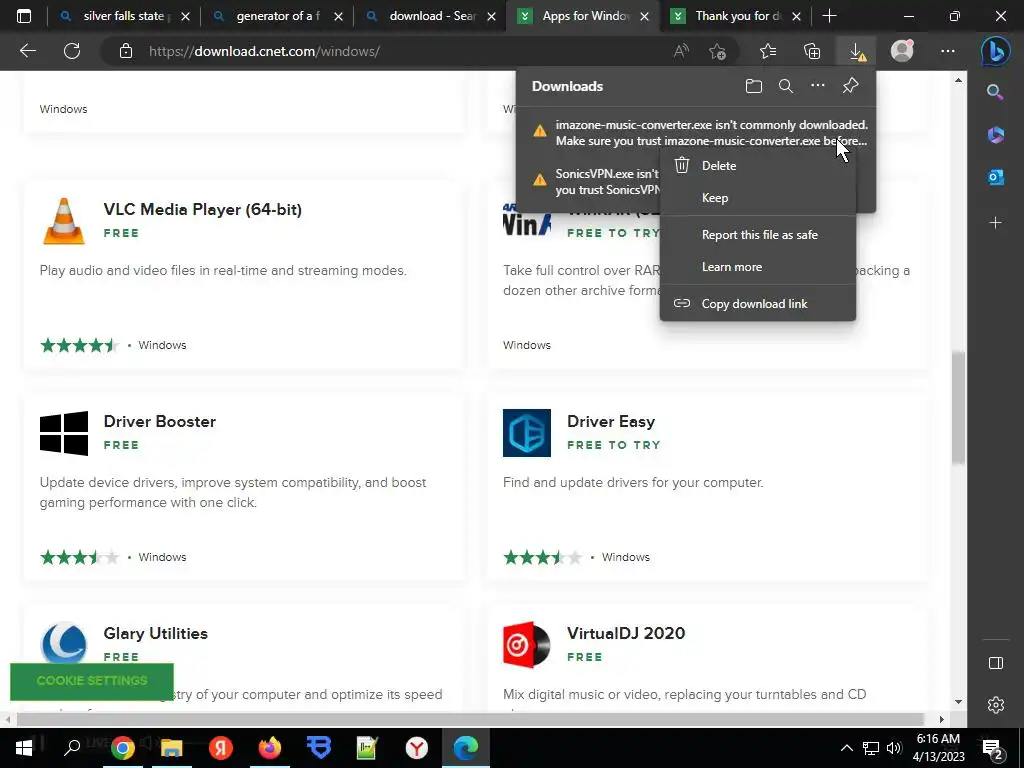The height and width of the screenshot is (768, 1024).
Task: Open Bing chat sidebar icon
Action: [995, 51]
